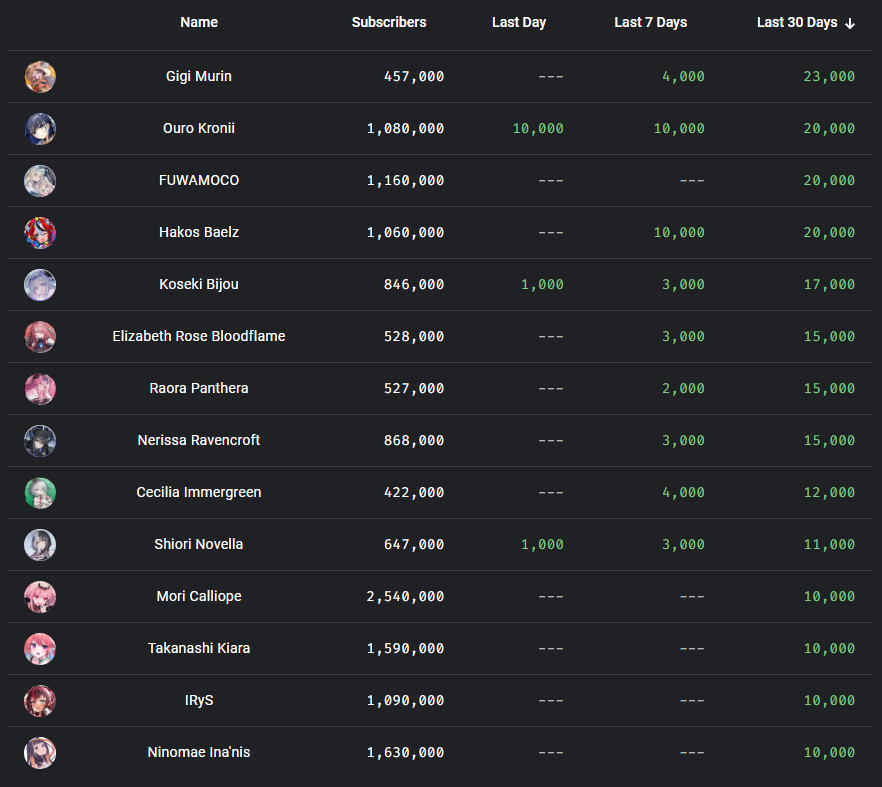The image size is (882, 787).
Task: Click Mori Calliope's 2,540,000 subscriber count
Action: (405, 597)
